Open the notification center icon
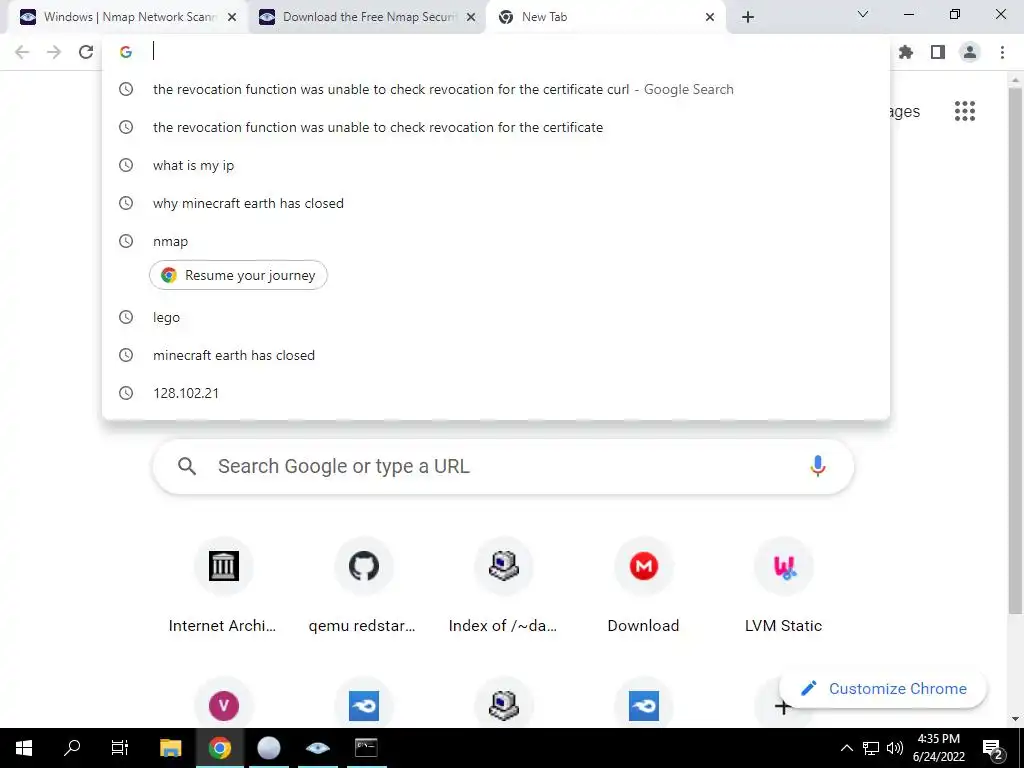 992,749
